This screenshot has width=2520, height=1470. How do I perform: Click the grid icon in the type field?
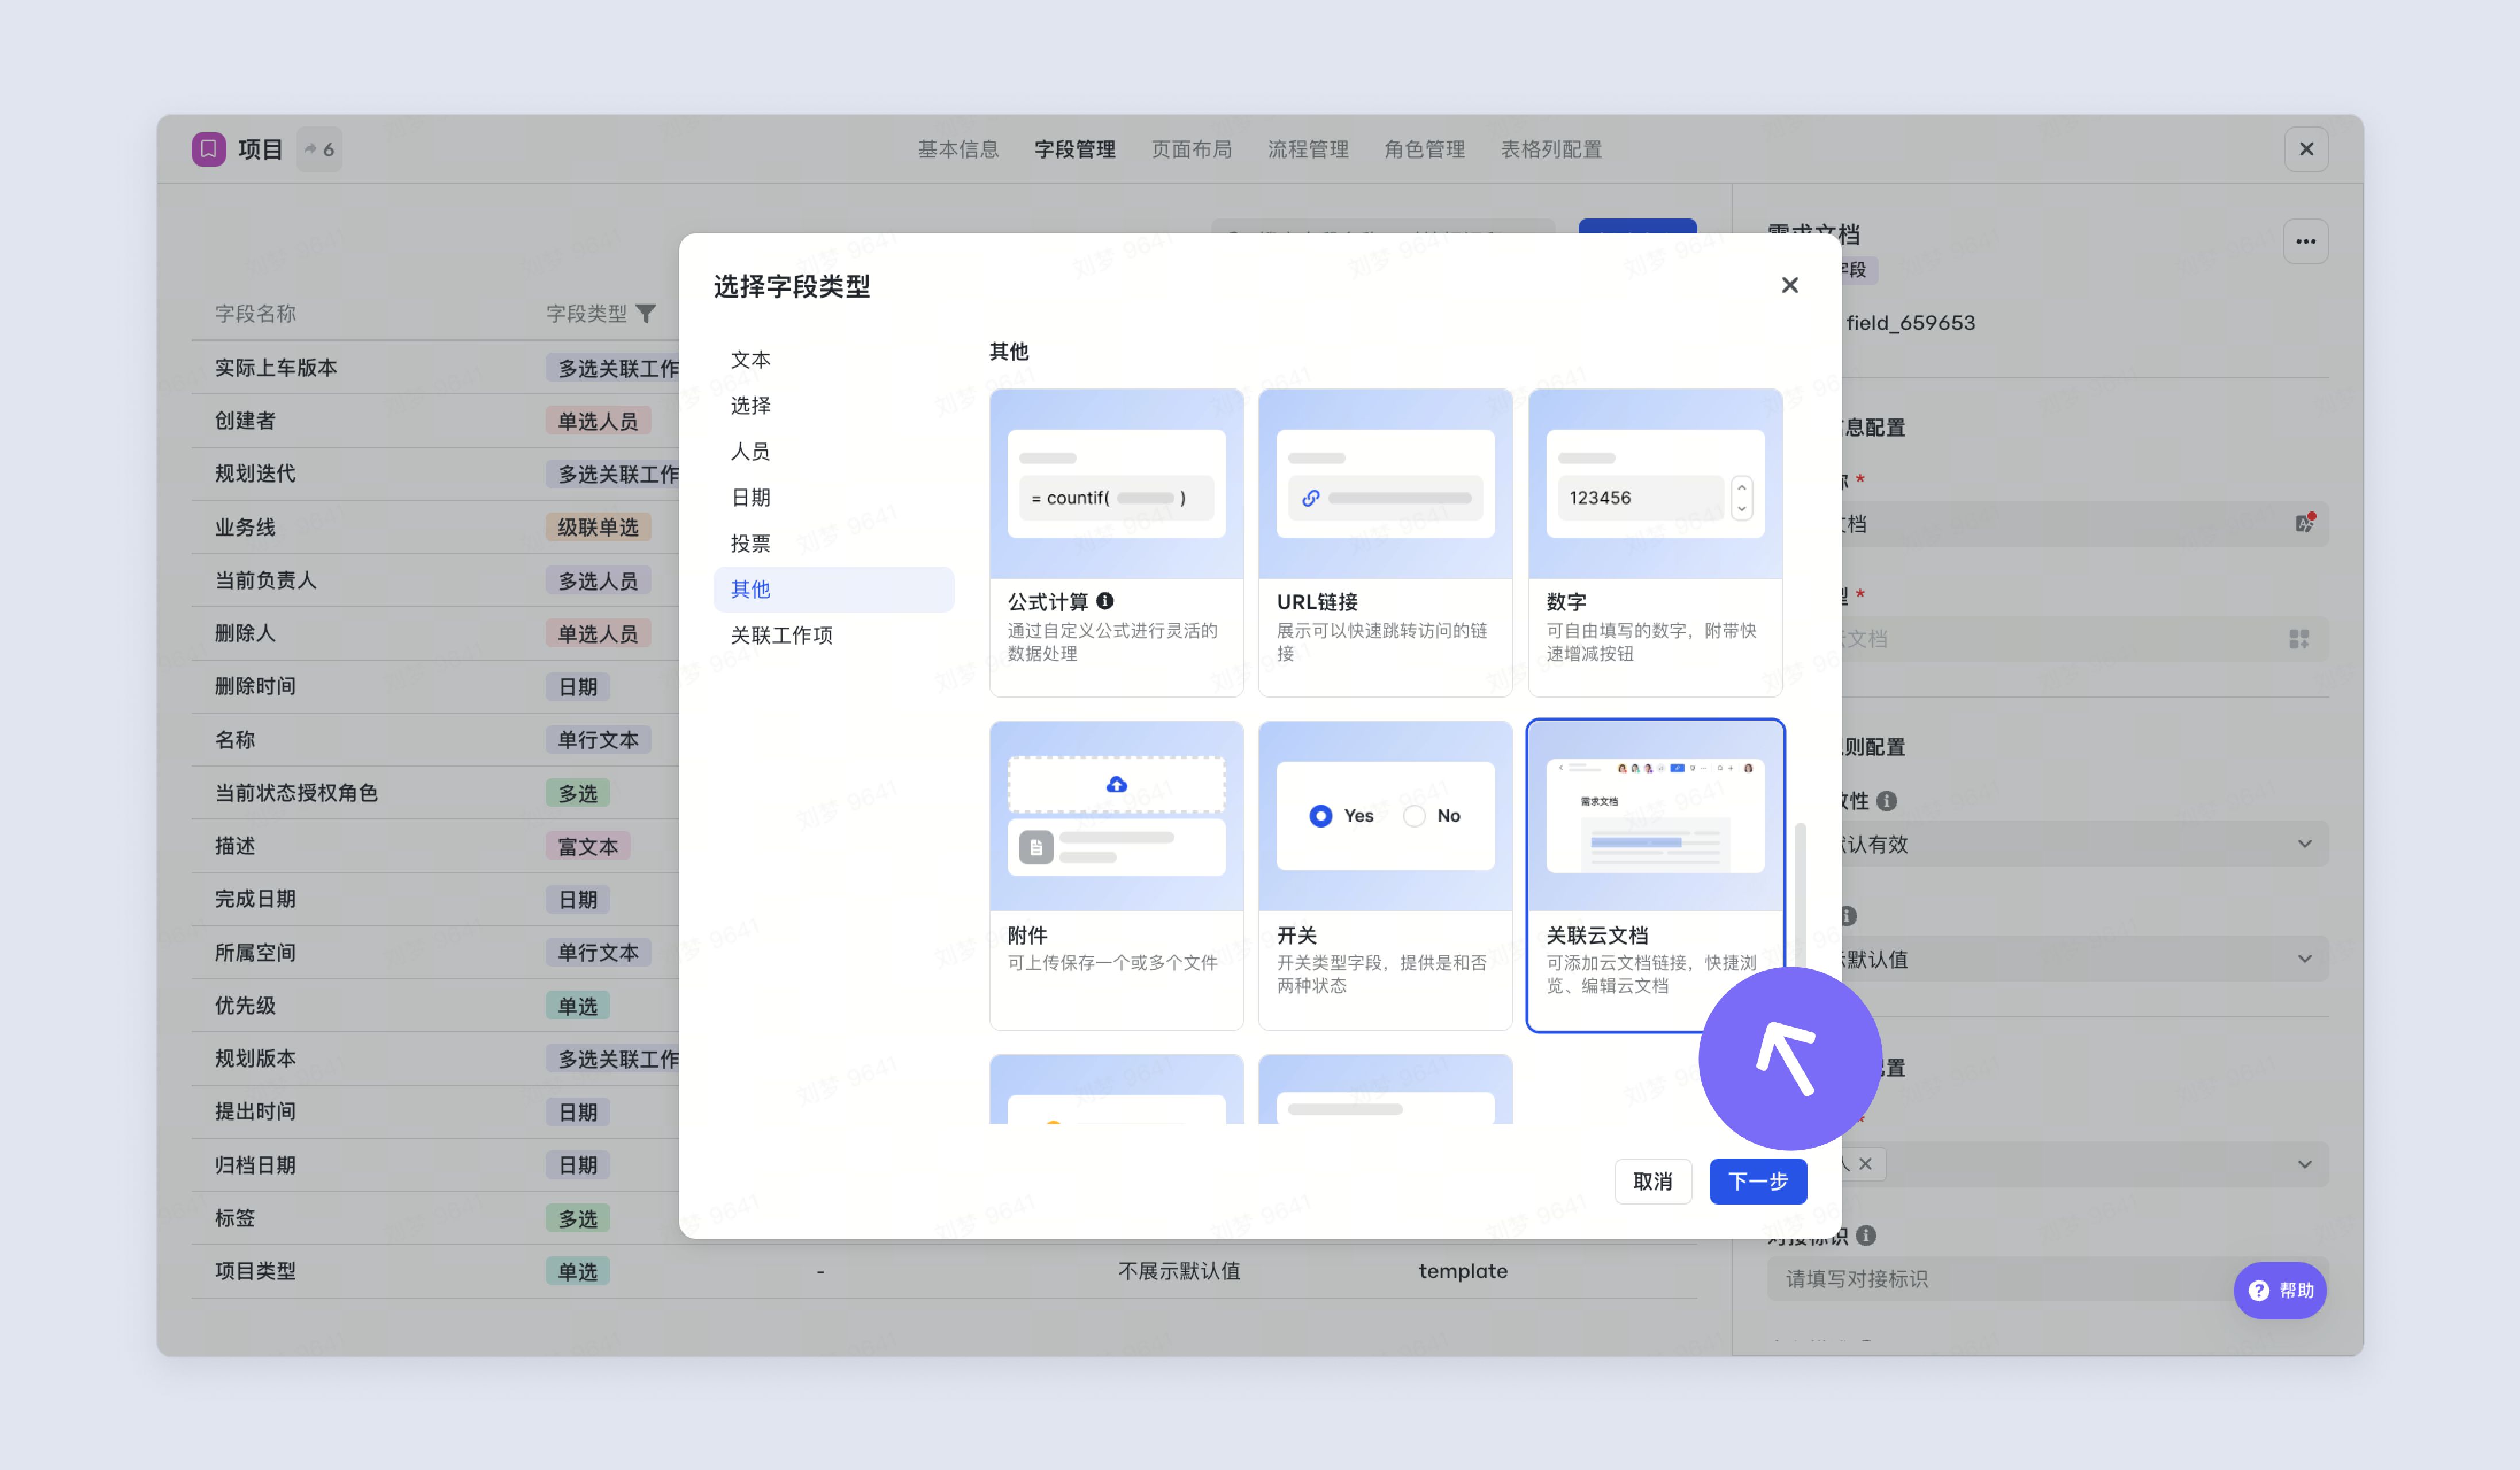[2299, 639]
